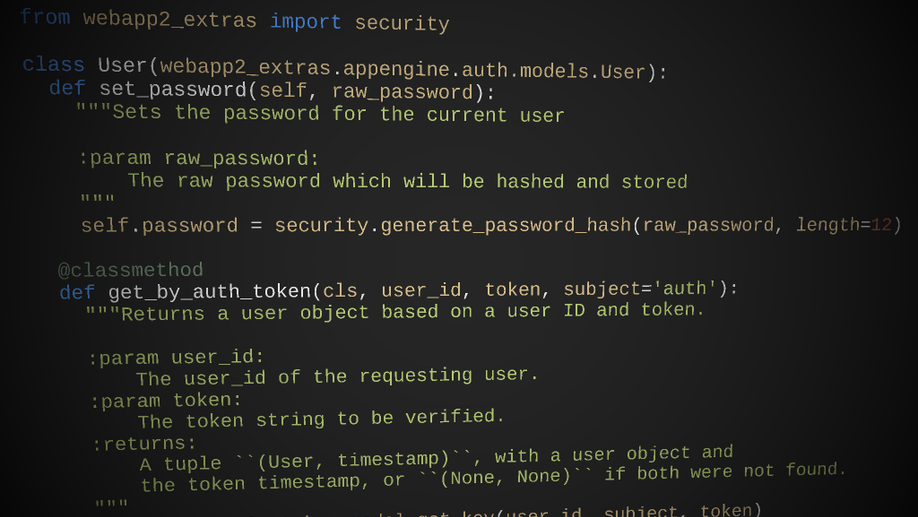Image resolution: width=918 pixels, height=517 pixels.
Task: Click the self.password assignment target
Action: 159,226
